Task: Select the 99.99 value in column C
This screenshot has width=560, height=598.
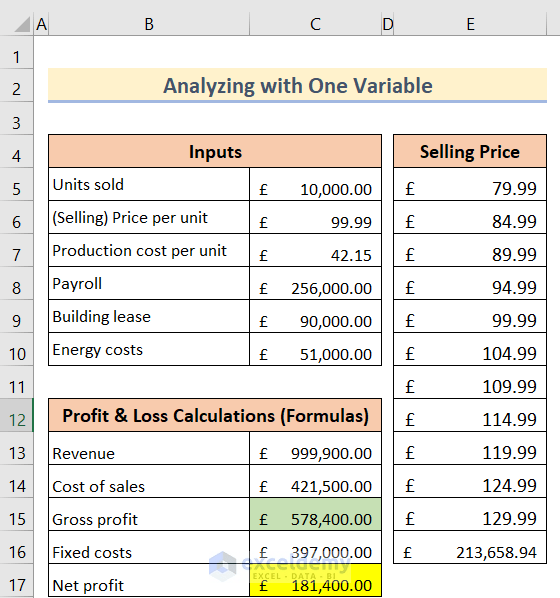Action: 315,217
